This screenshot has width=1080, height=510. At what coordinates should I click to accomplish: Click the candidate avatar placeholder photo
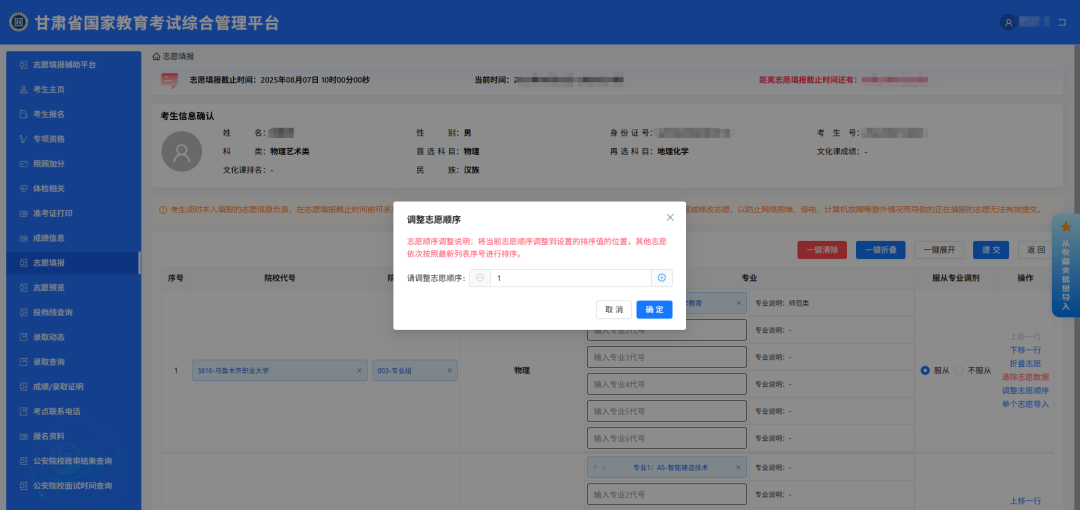pos(182,152)
